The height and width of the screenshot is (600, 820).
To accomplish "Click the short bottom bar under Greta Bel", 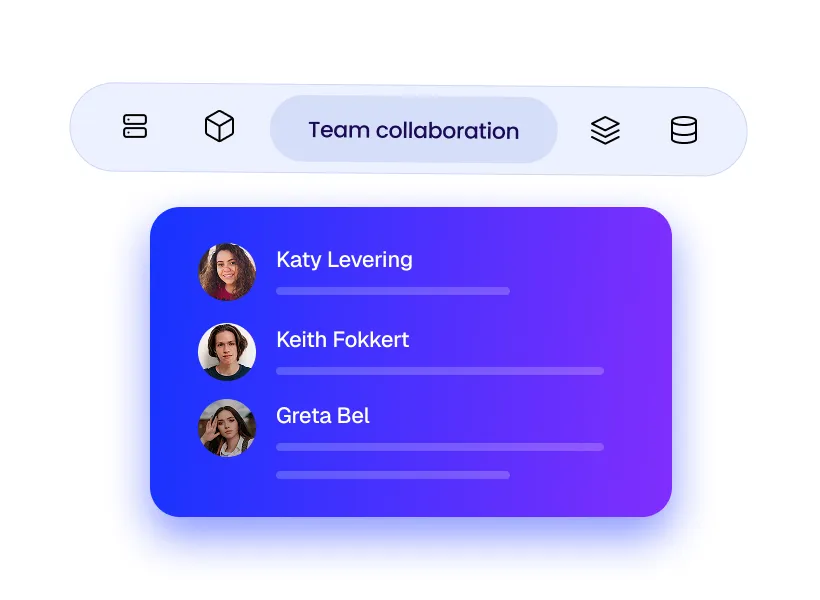I will (393, 475).
